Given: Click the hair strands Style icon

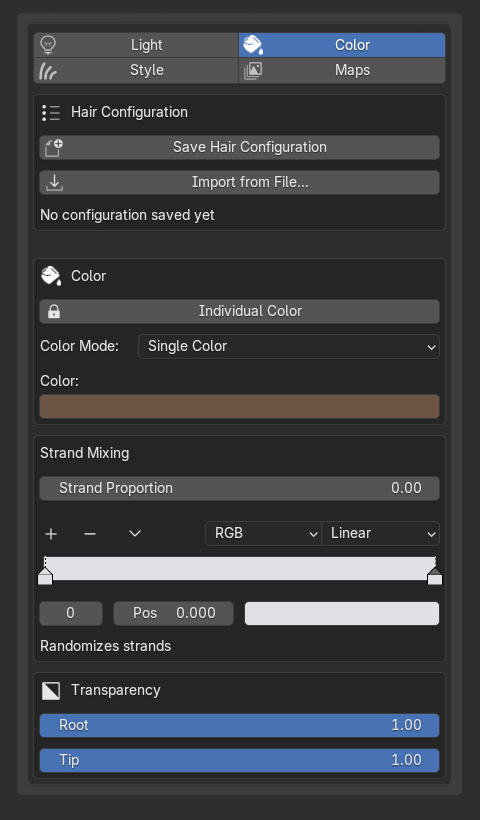Looking at the screenshot, I should [x=48, y=71].
